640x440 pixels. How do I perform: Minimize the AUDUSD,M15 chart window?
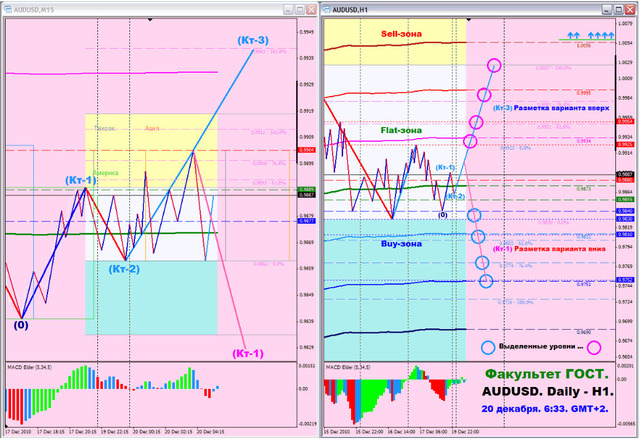[x=288, y=9]
